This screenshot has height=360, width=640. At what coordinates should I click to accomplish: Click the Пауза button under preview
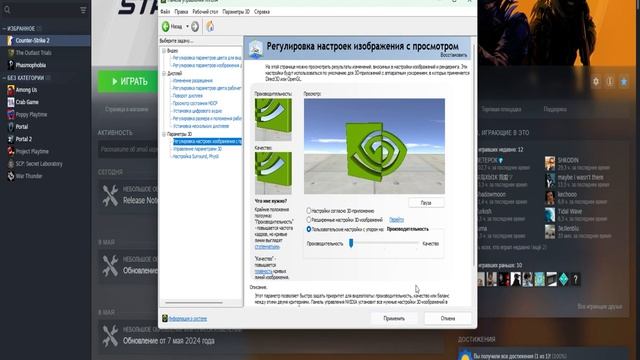426,202
